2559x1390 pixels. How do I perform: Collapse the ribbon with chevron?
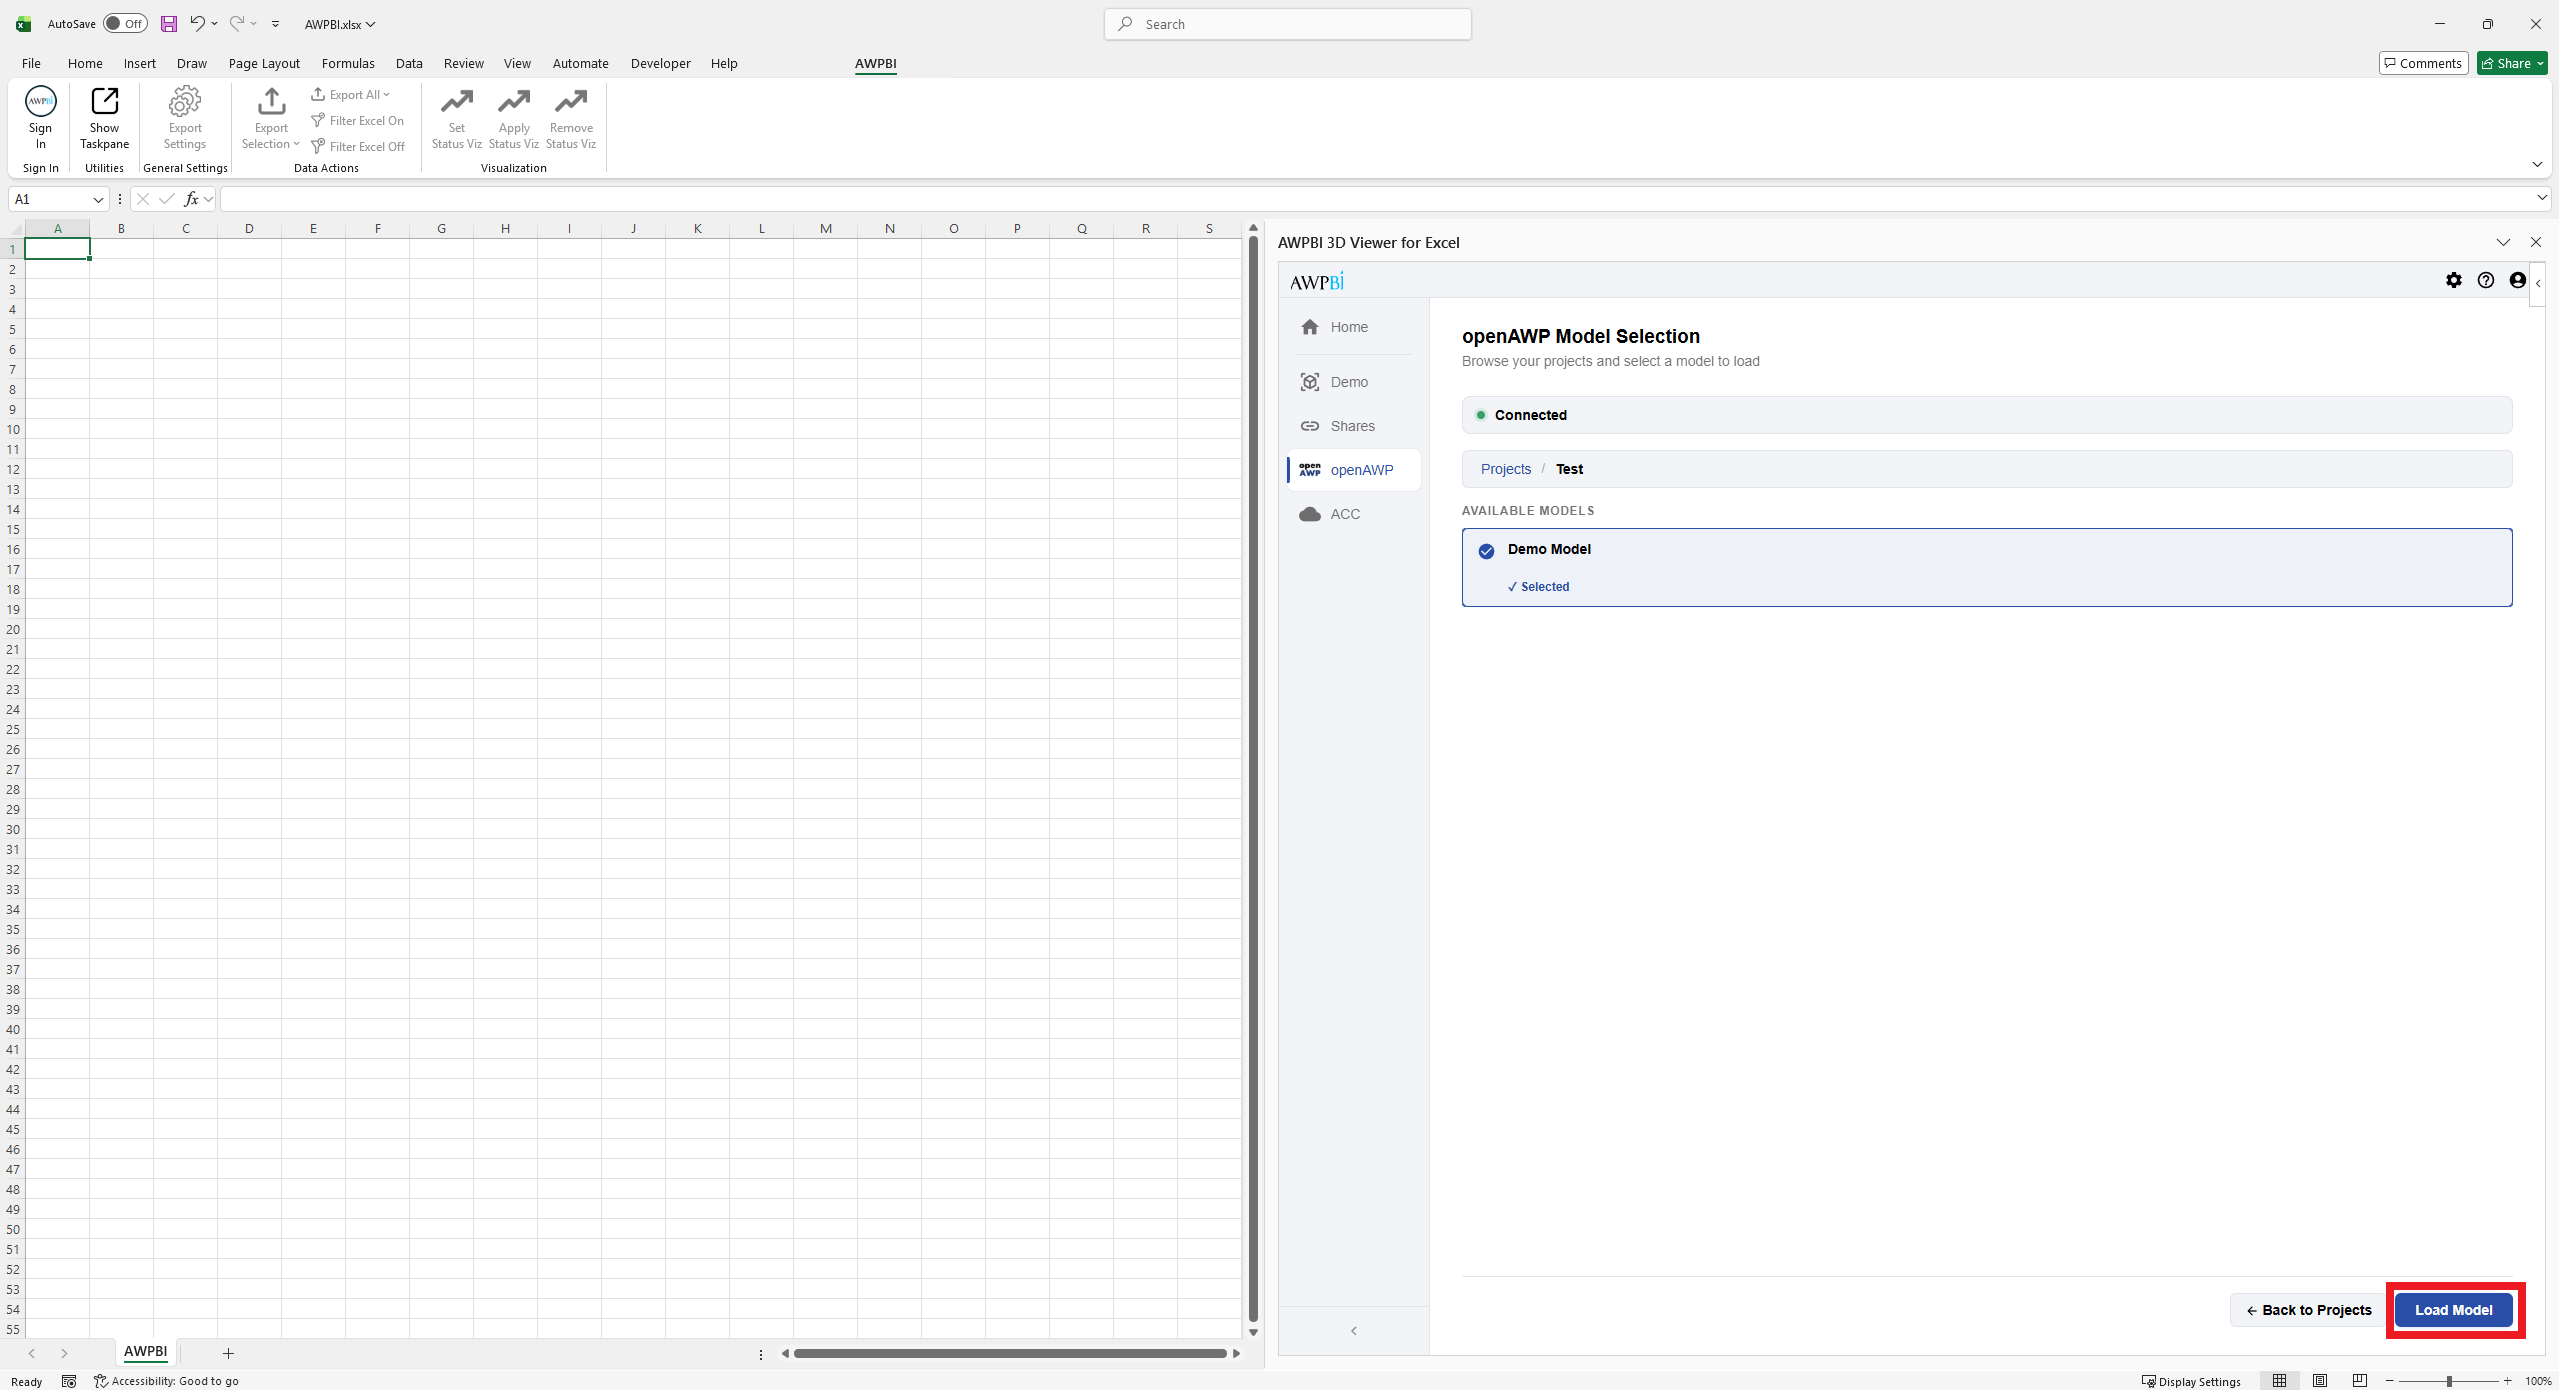click(2537, 164)
